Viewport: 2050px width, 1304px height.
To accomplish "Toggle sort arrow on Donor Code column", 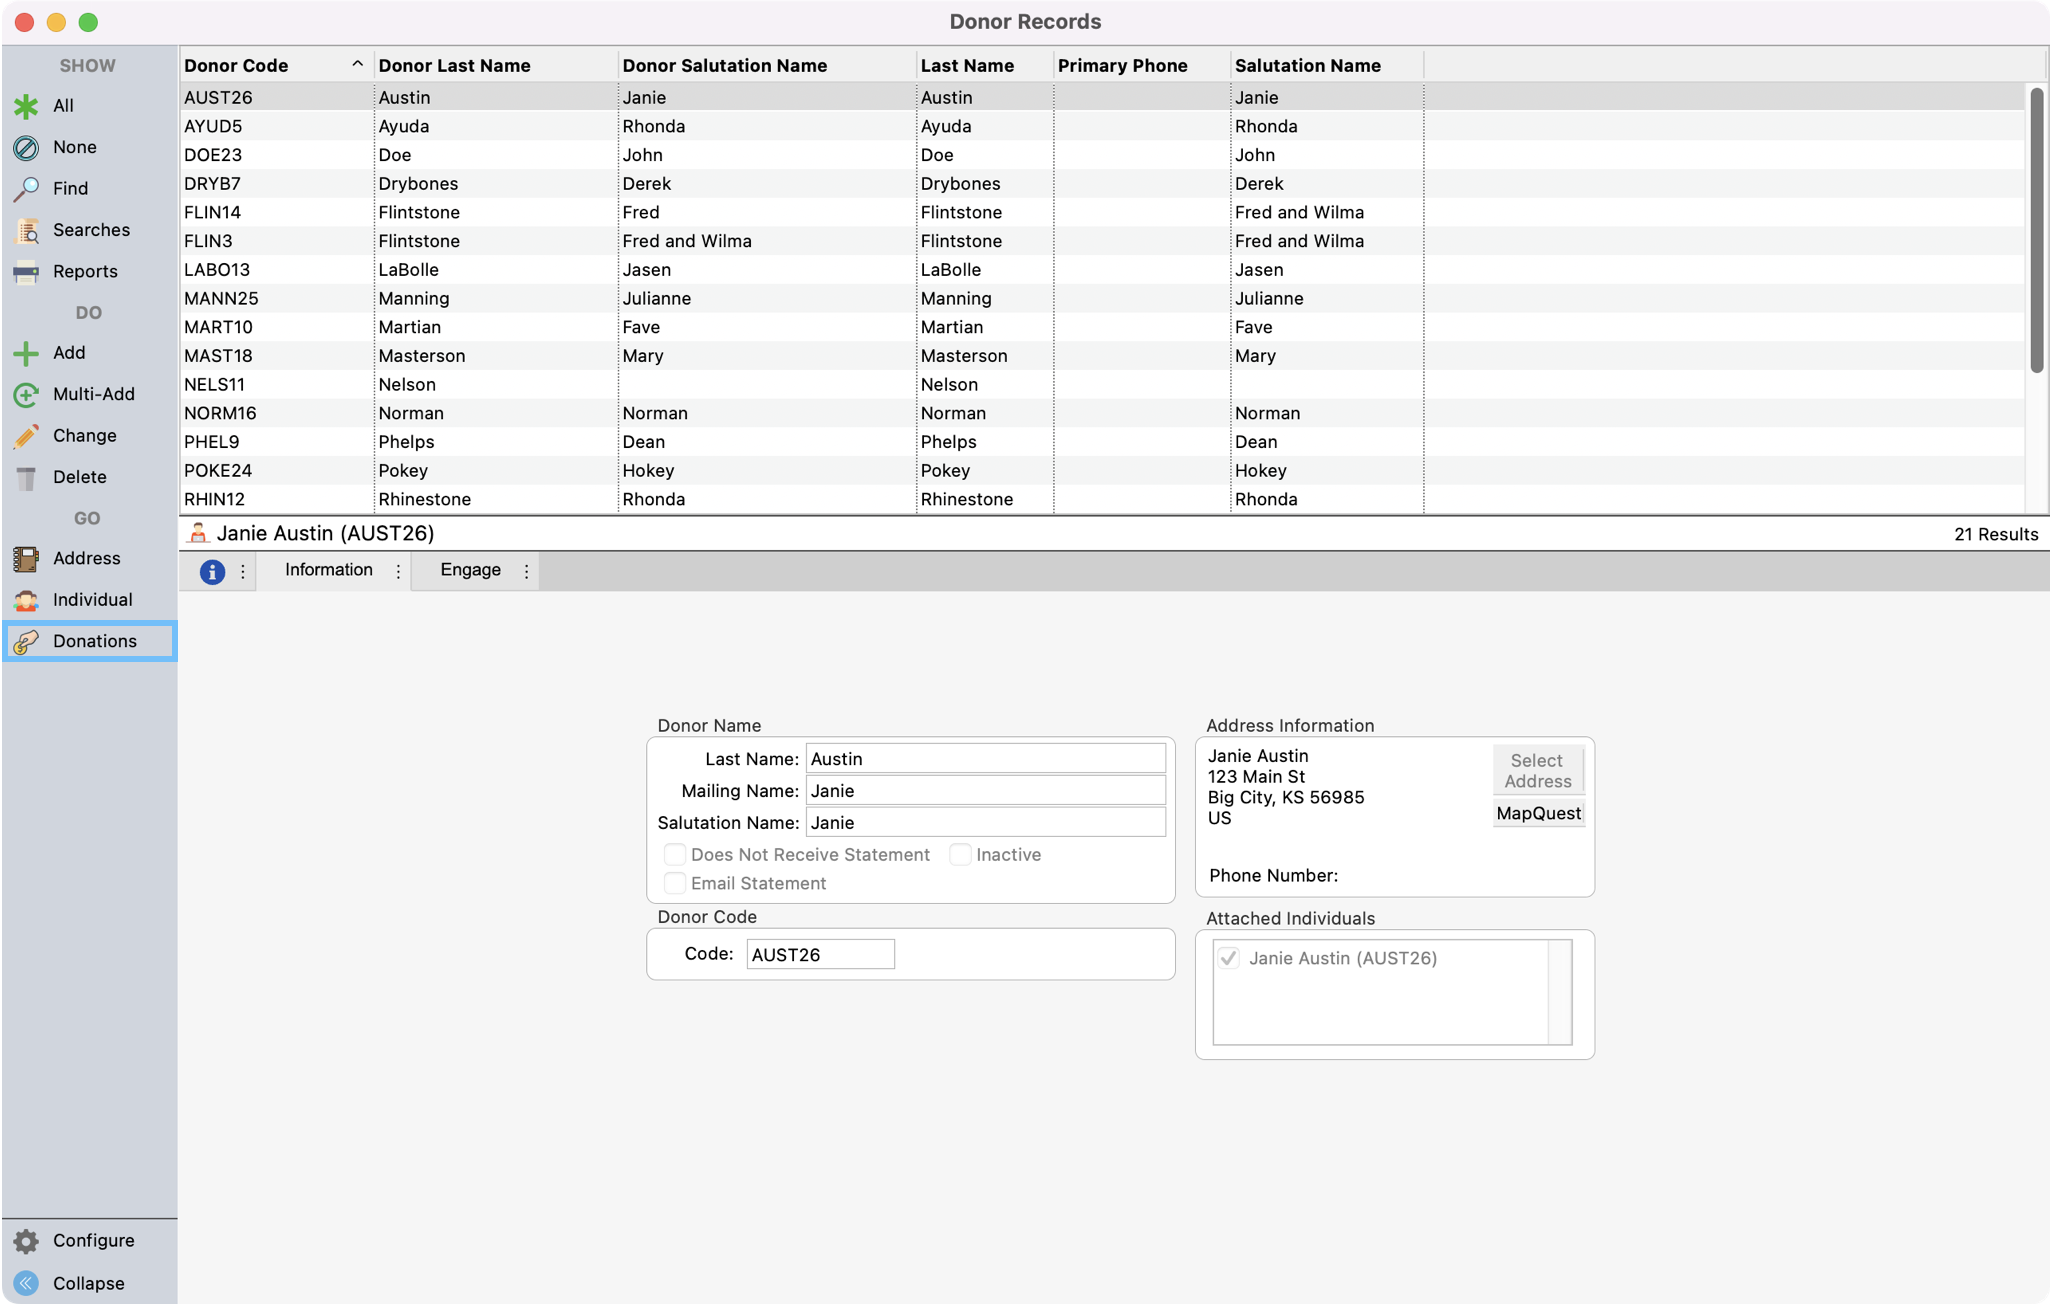I will pos(357,65).
